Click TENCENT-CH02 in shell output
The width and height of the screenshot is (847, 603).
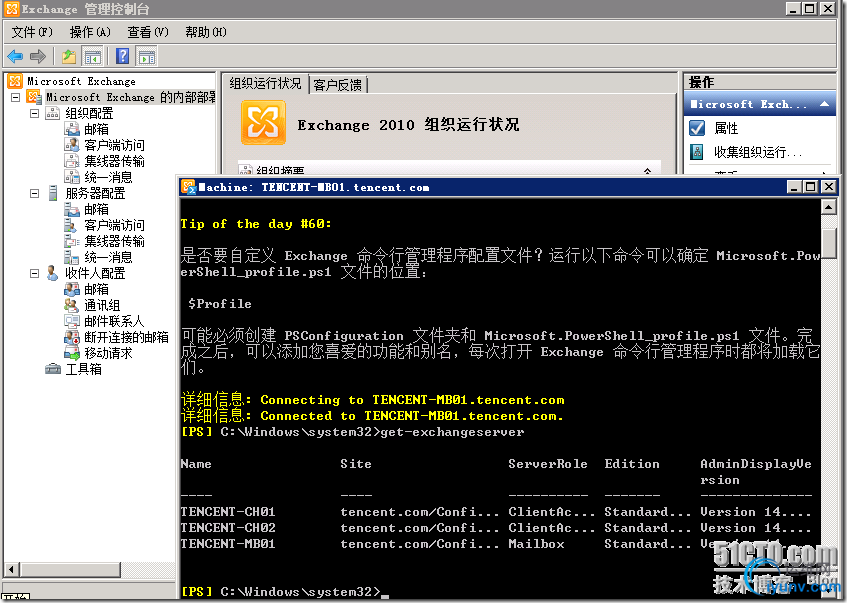click(x=228, y=527)
